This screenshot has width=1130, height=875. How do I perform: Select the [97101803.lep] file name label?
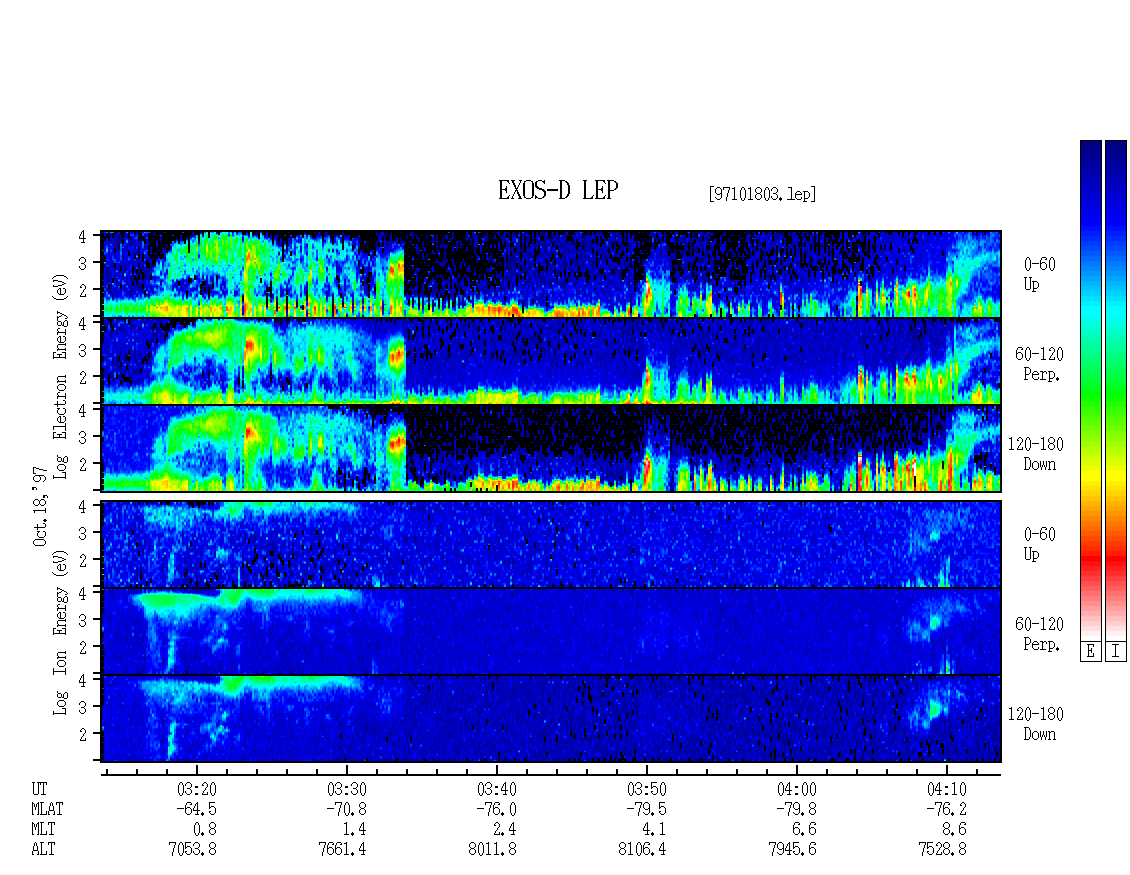(x=762, y=194)
